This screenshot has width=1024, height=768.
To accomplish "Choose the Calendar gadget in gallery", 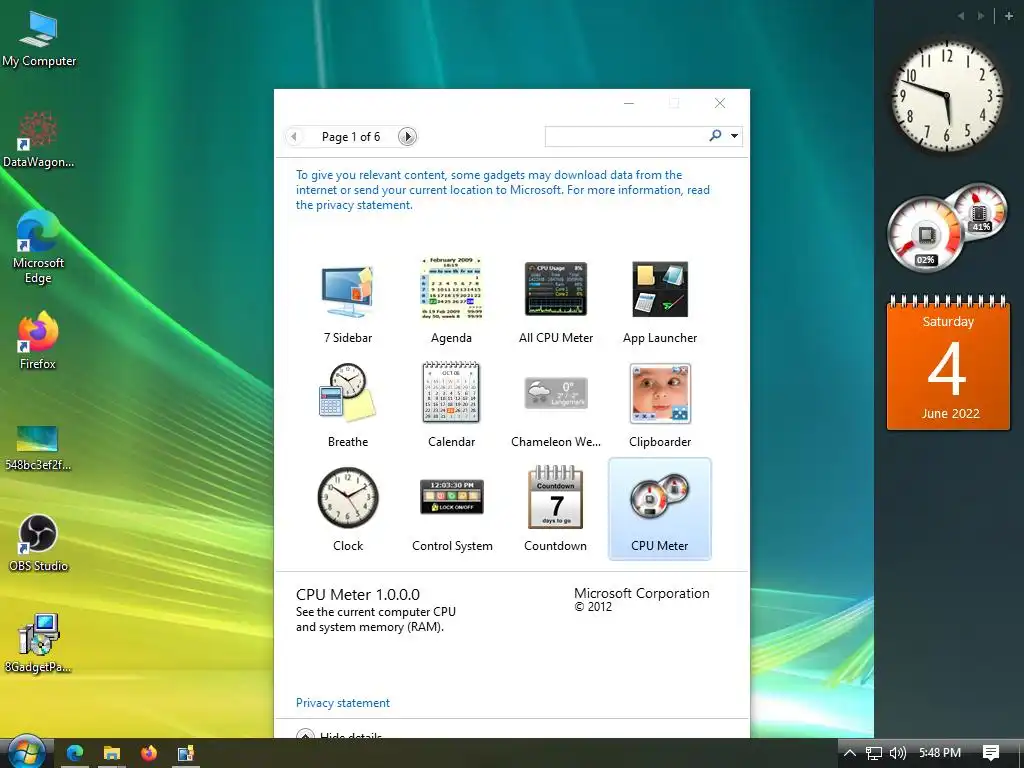I will click(451, 392).
